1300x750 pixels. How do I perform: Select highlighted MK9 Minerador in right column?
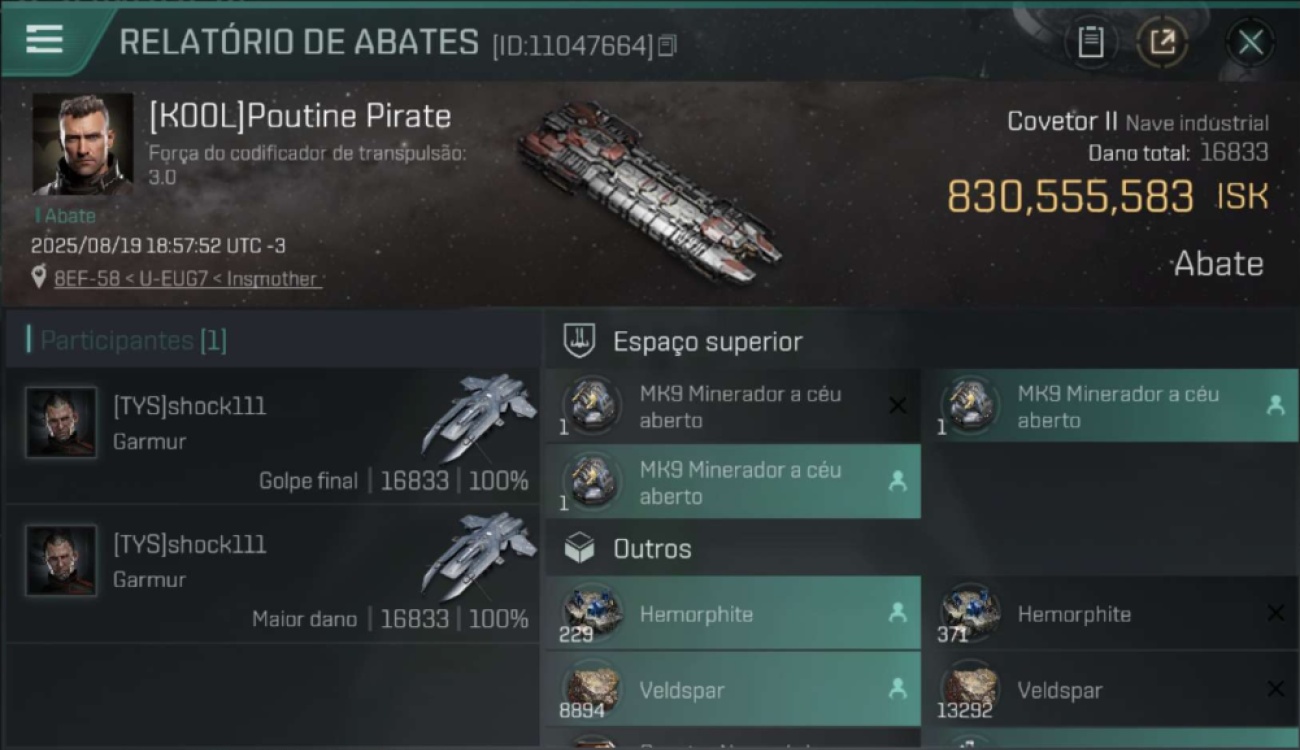[1110, 406]
